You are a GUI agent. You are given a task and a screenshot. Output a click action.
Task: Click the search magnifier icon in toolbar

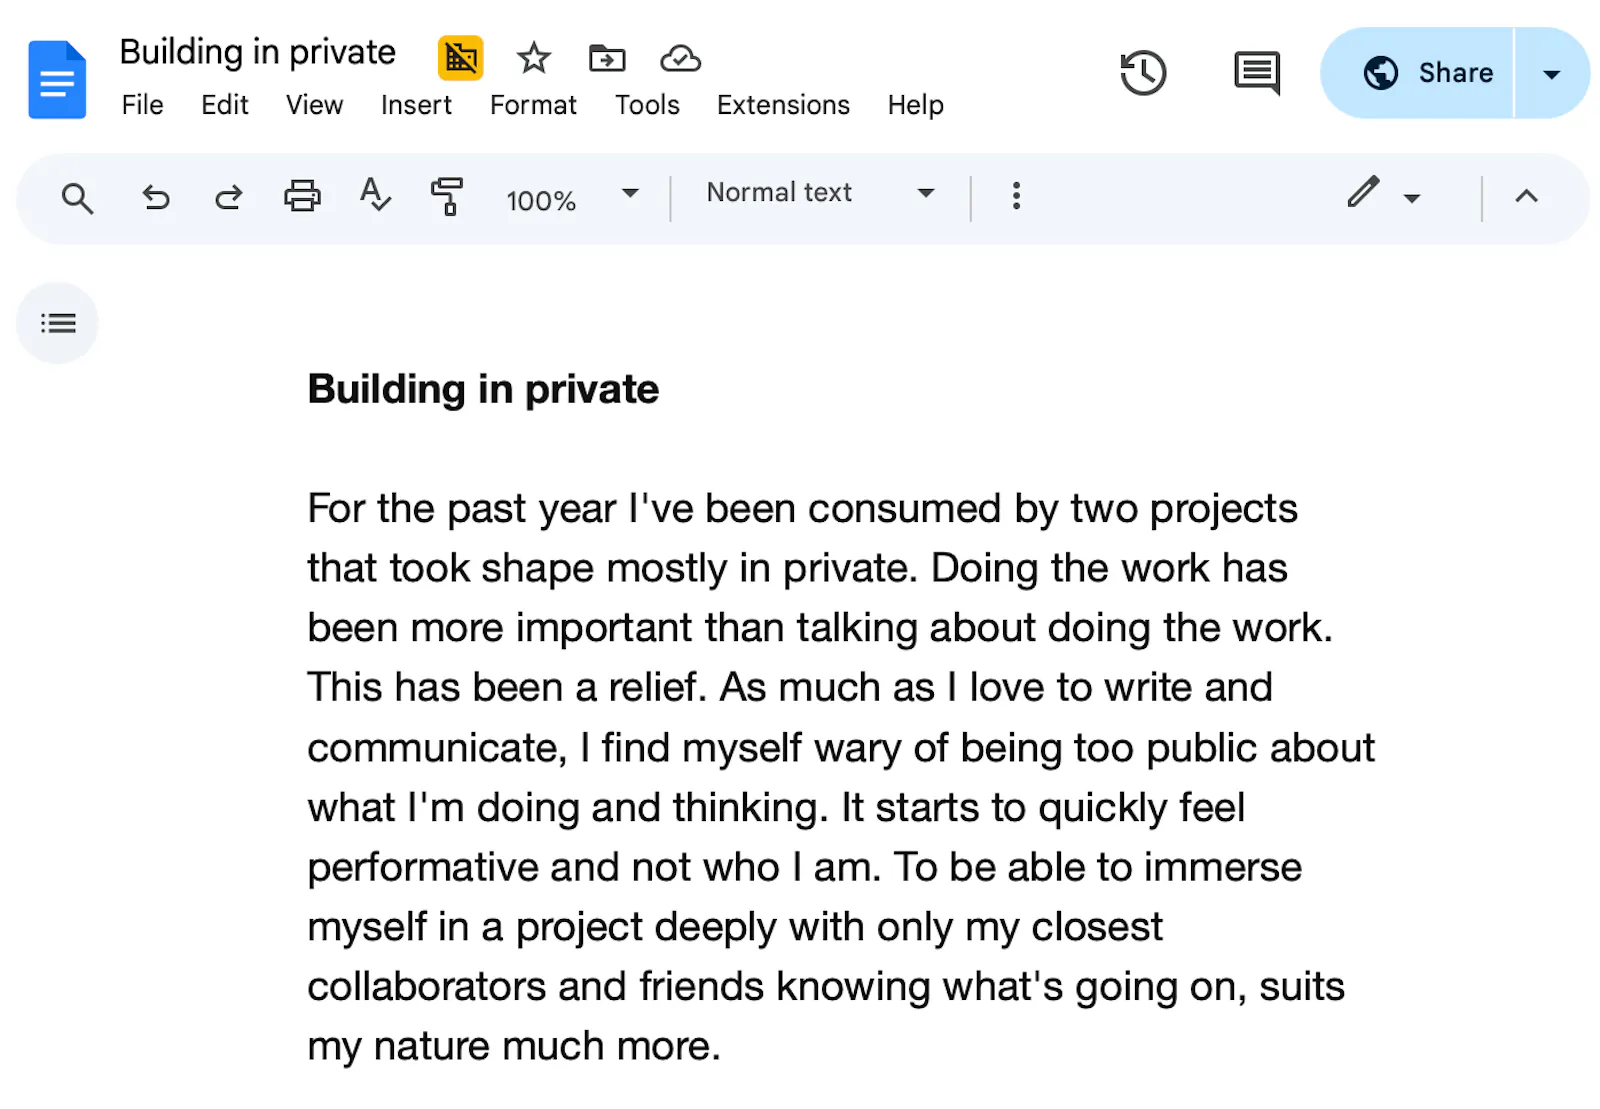tap(77, 198)
